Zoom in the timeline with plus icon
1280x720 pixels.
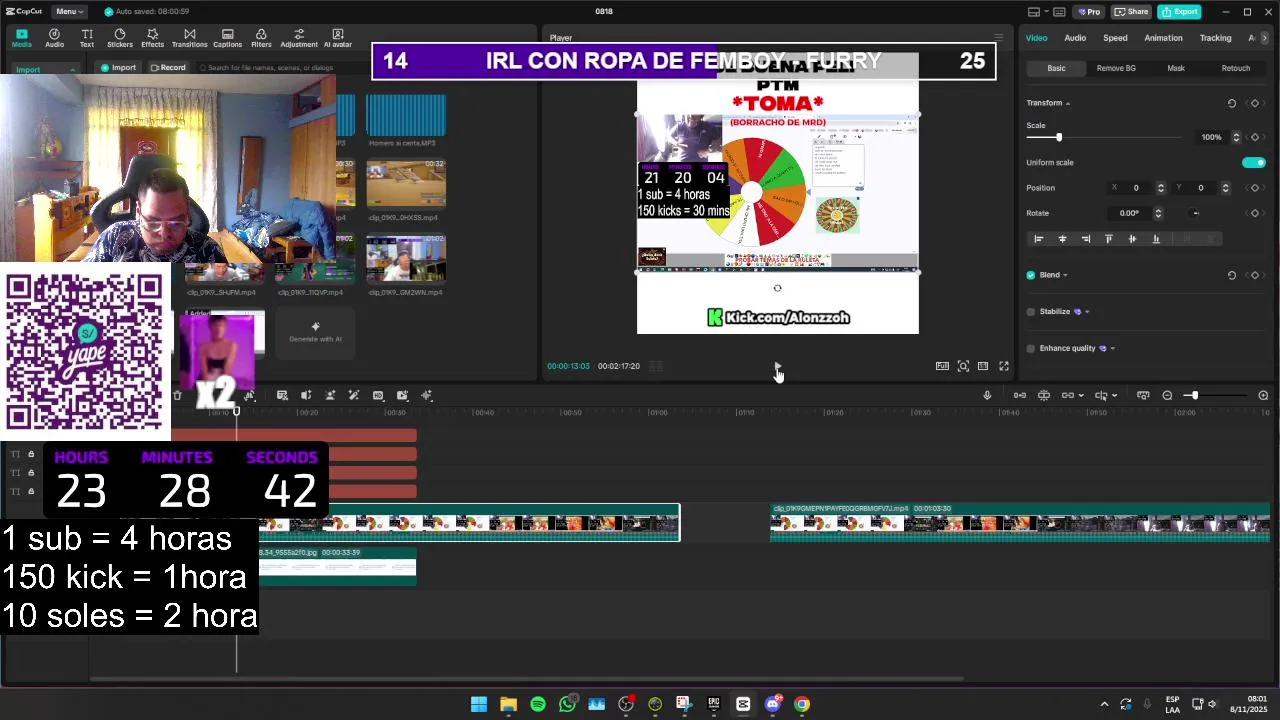1263,395
